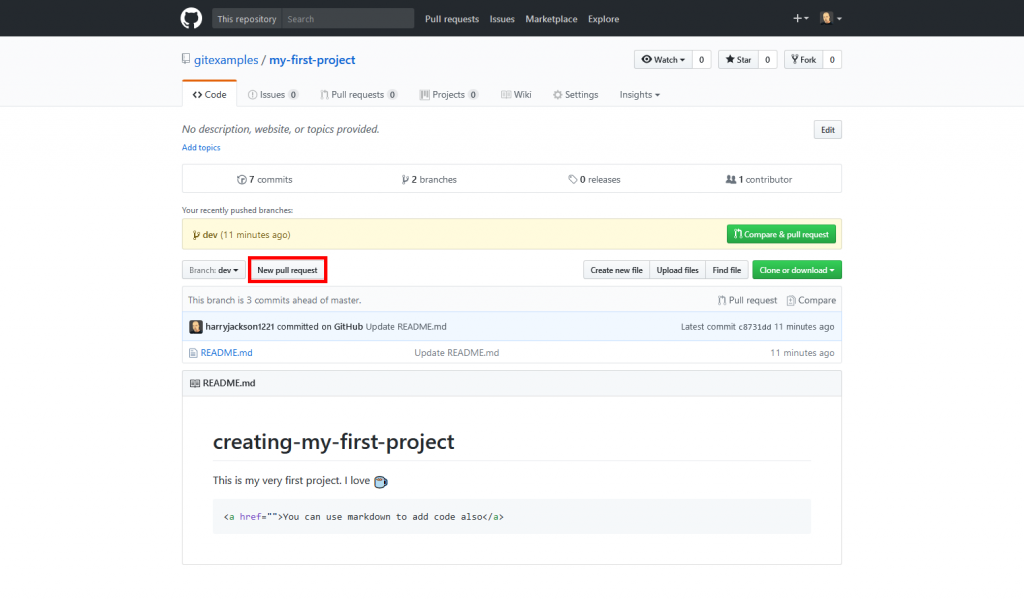The width and height of the screenshot is (1024, 600).
Task: Click the book icon on the Wiki tab
Action: pyautogui.click(x=505, y=94)
